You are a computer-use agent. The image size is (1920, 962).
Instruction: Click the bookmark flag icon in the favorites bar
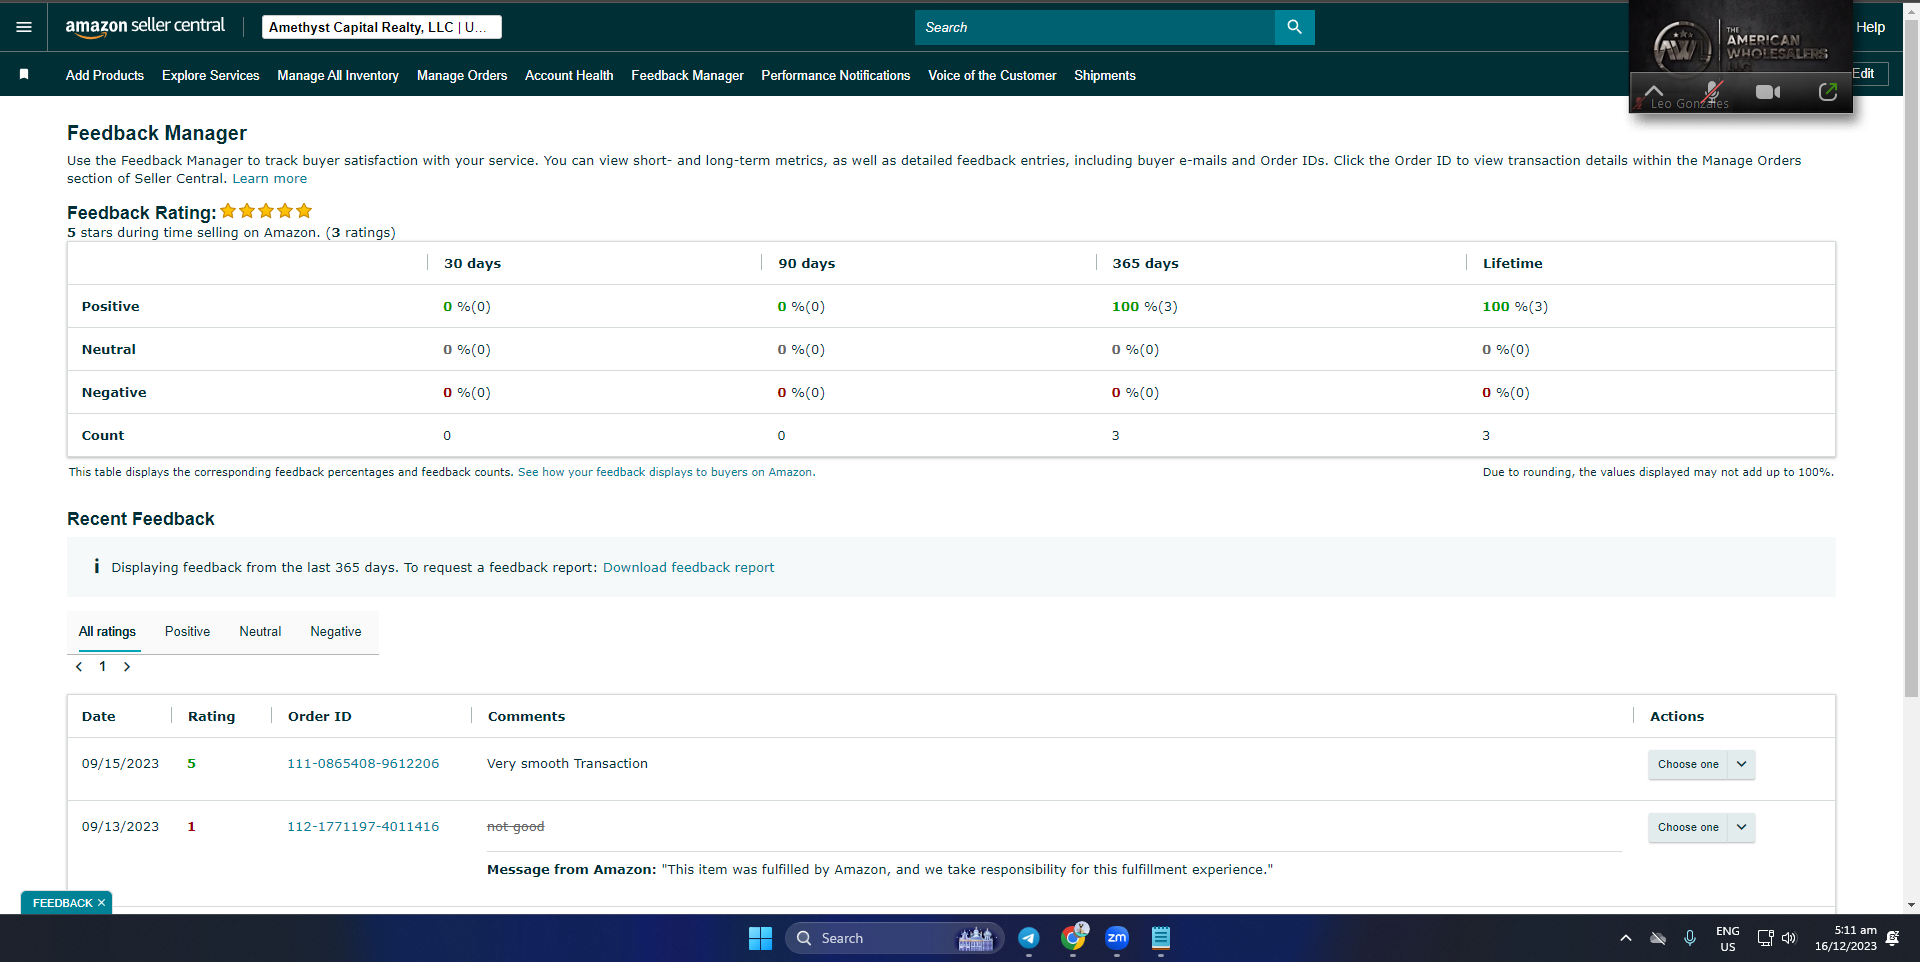click(24, 75)
